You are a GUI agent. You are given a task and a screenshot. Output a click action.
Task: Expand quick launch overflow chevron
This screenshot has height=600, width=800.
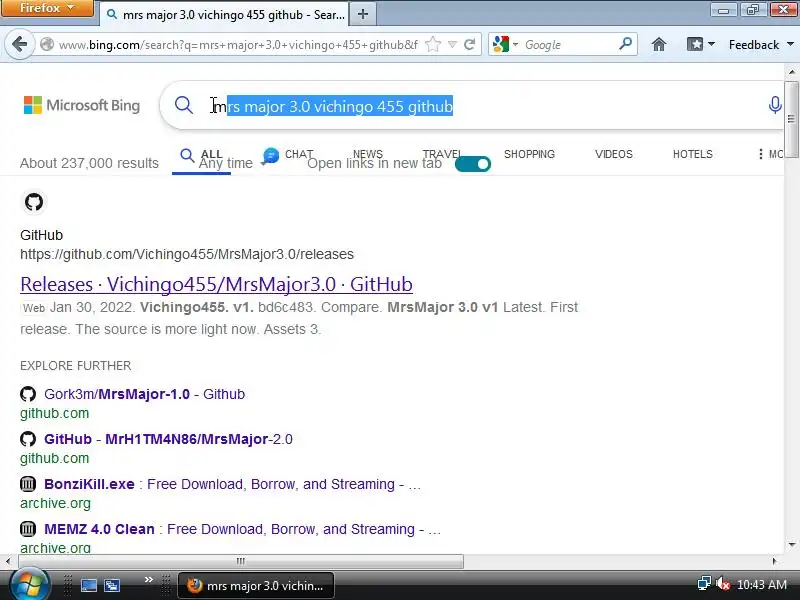pyautogui.click(x=148, y=579)
